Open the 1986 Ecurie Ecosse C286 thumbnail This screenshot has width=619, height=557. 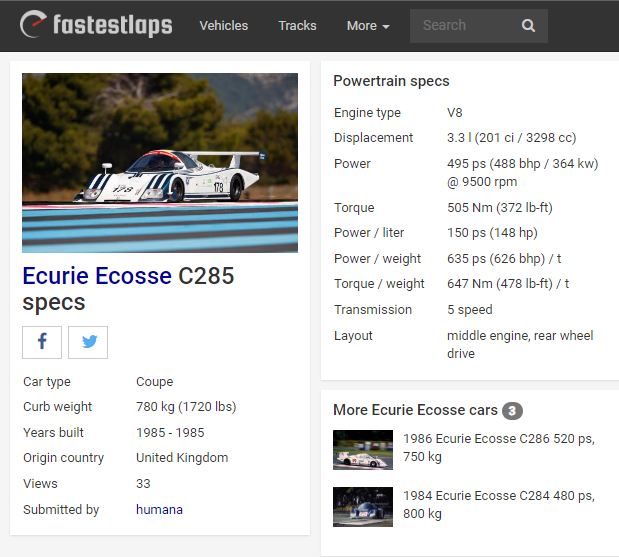point(363,450)
